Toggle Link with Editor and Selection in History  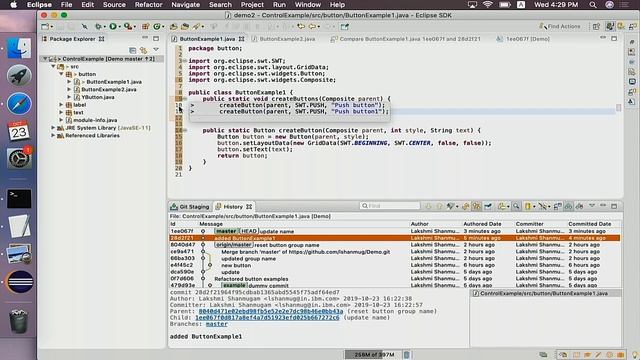coord(476,207)
